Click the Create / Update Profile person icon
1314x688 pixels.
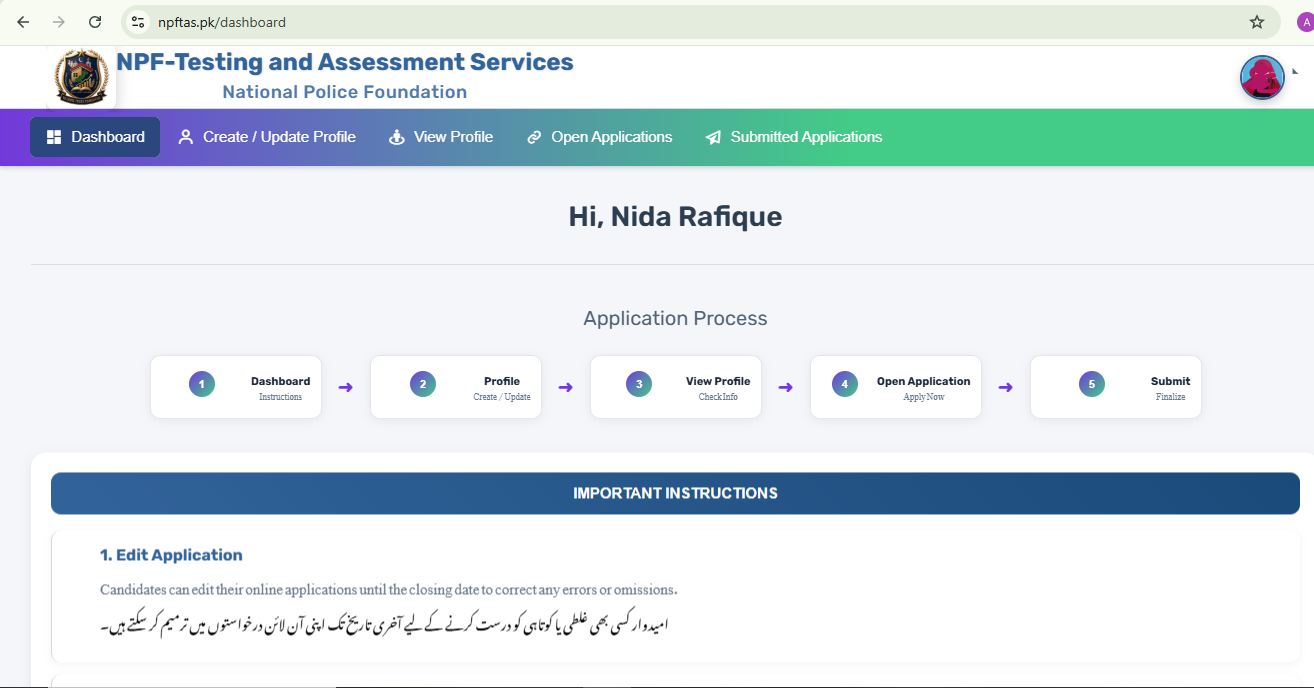185,137
